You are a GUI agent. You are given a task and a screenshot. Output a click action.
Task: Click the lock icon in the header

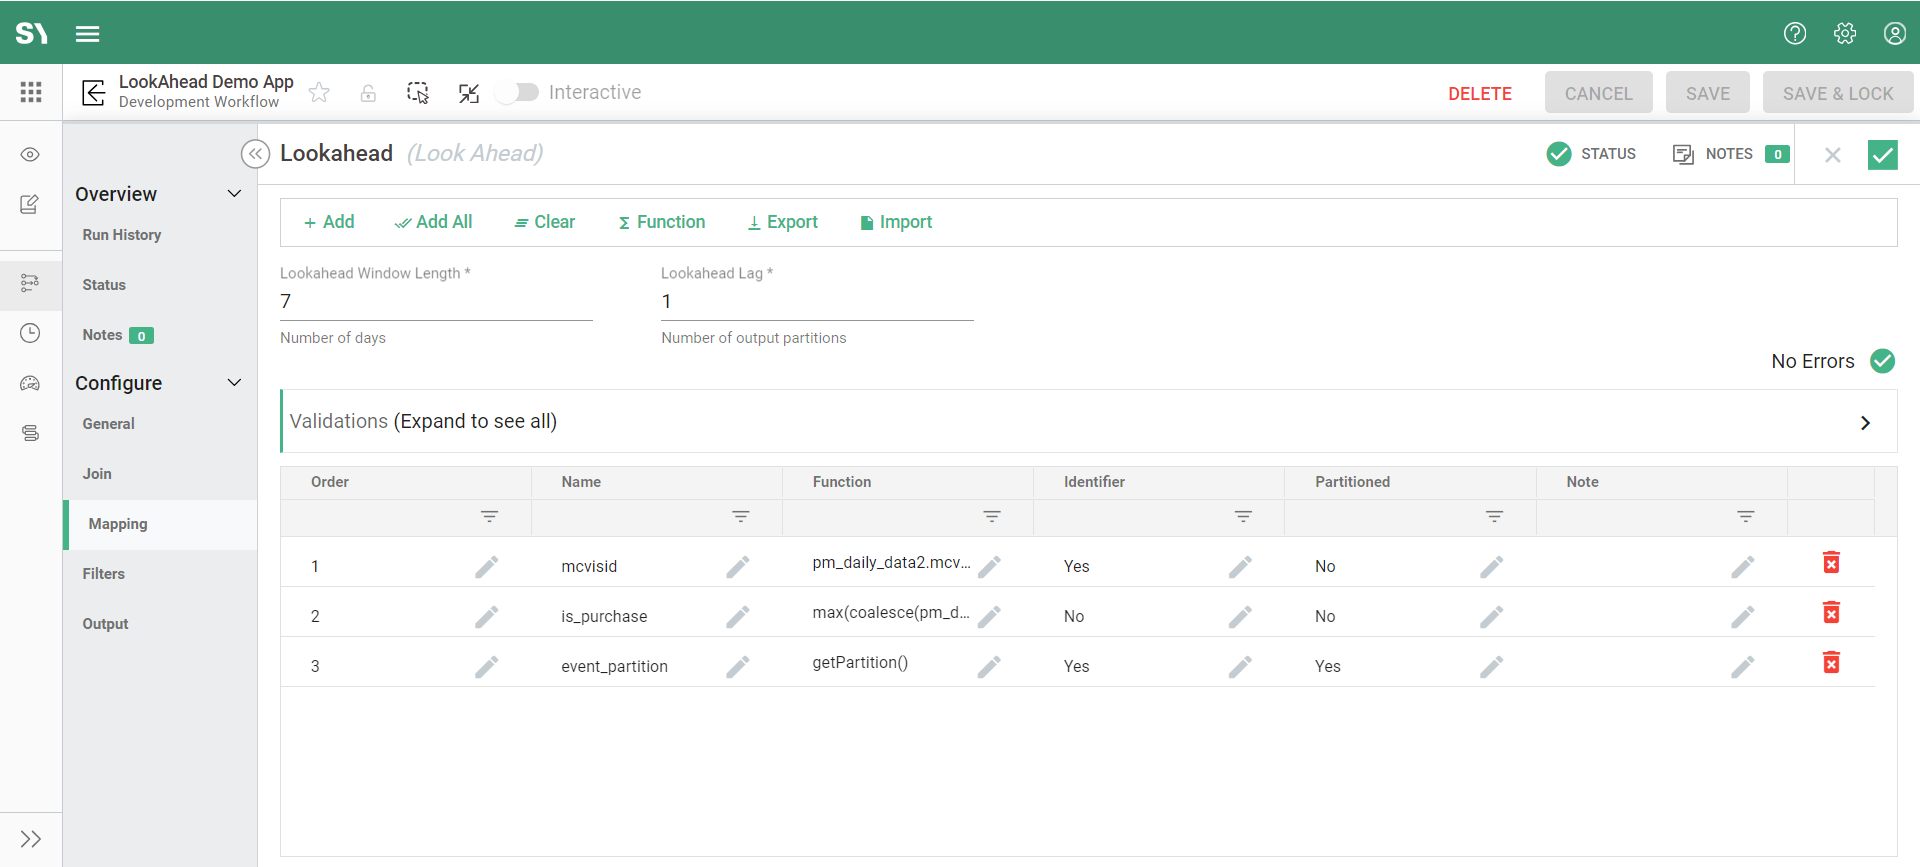point(368,93)
